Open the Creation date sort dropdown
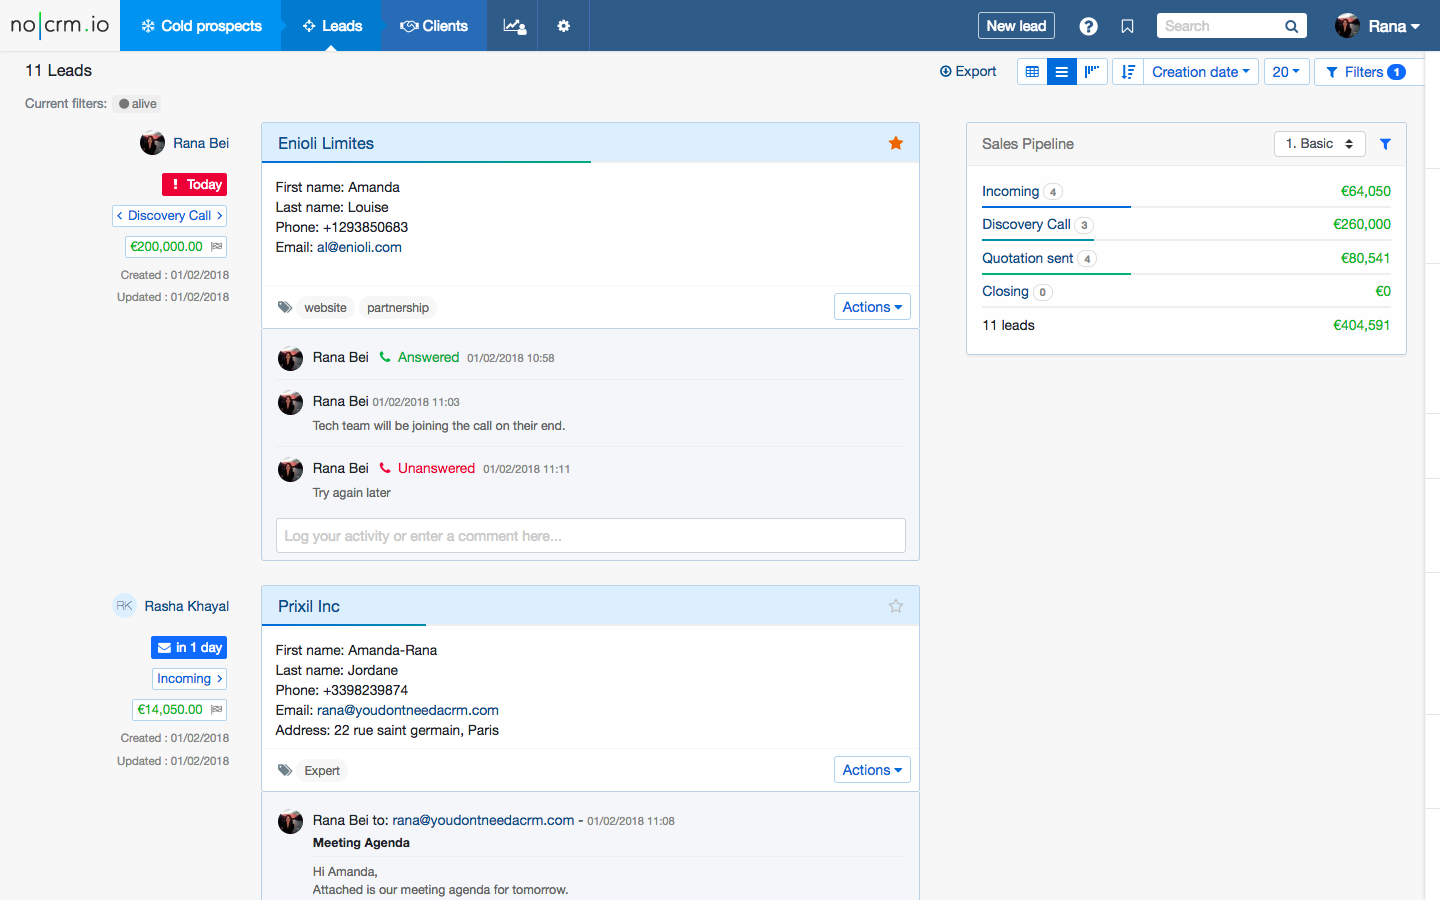 pos(1201,72)
